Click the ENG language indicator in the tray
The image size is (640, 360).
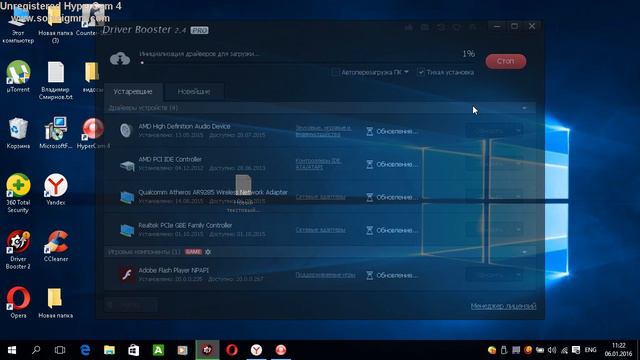591,350
